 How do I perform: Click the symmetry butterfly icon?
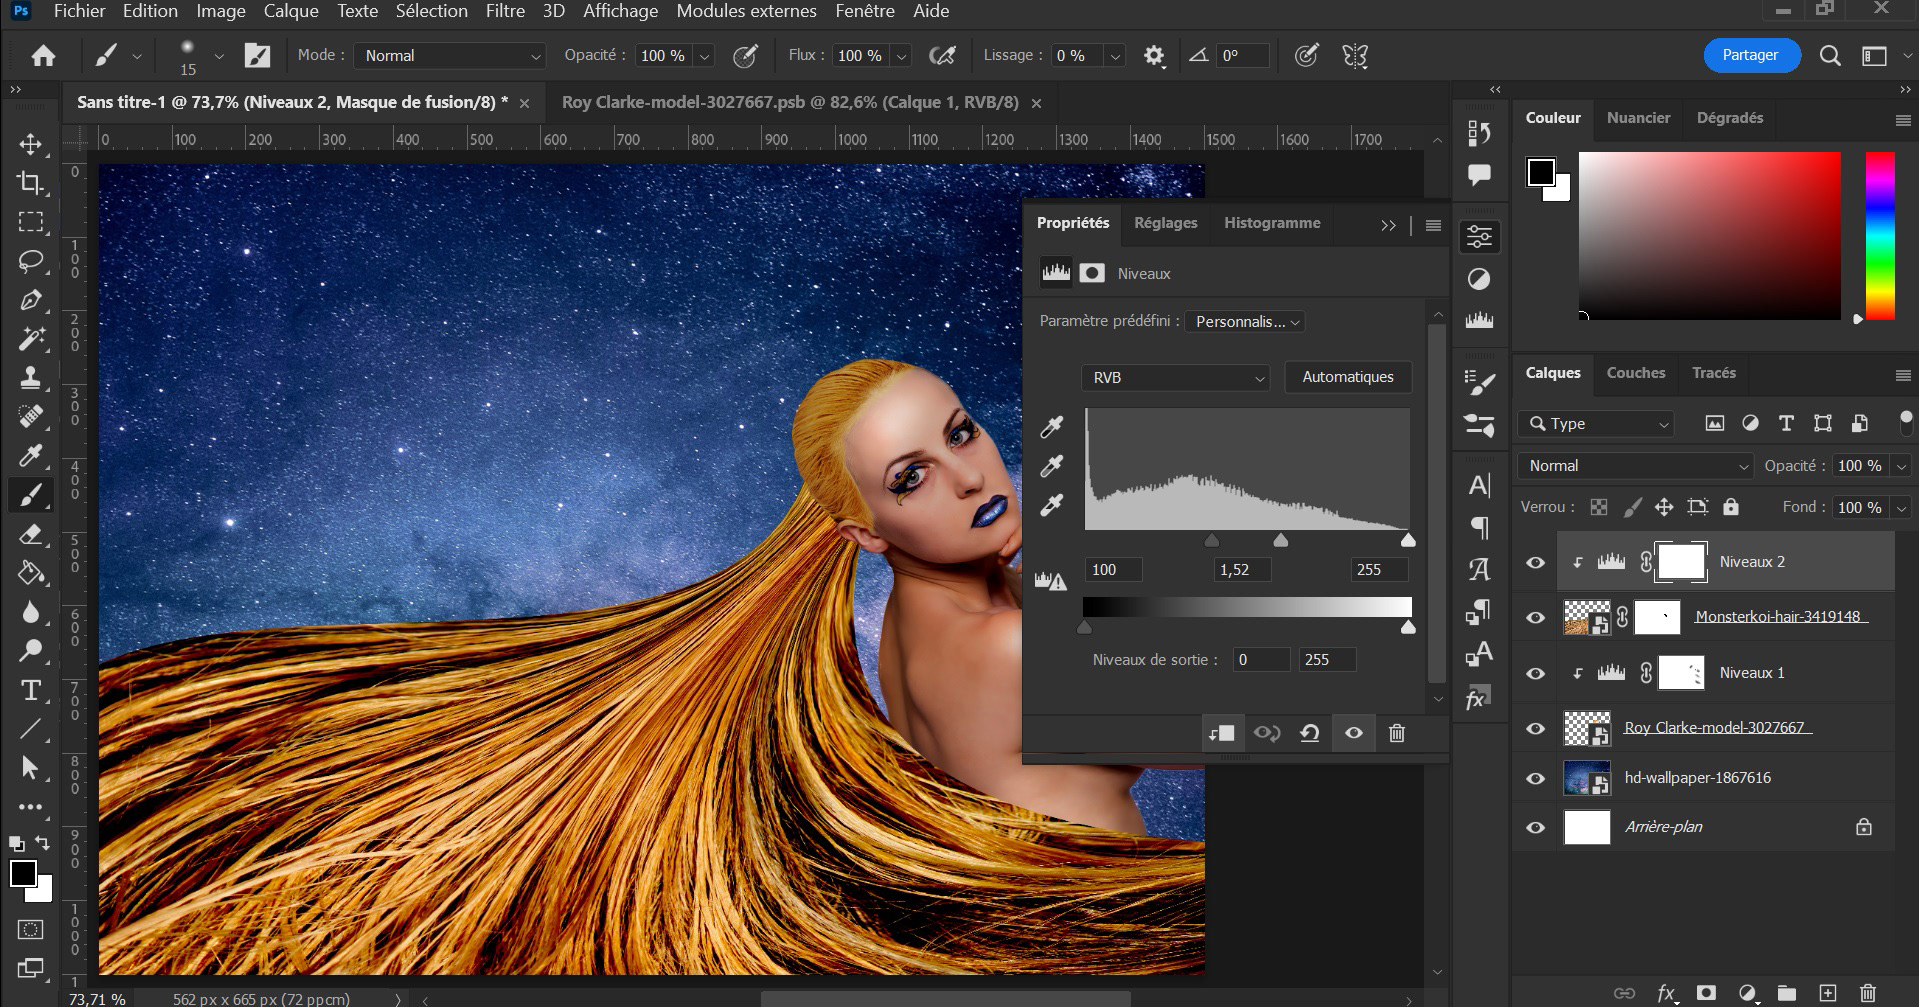click(x=1355, y=56)
